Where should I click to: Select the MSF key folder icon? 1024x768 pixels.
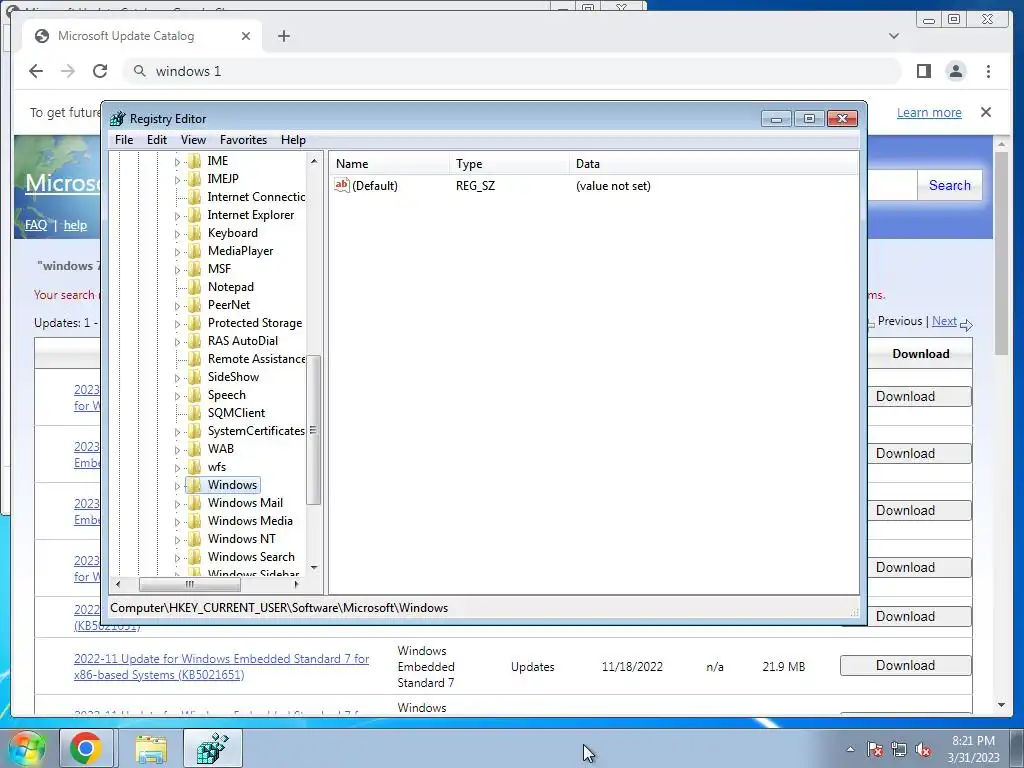click(x=194, y=269)
